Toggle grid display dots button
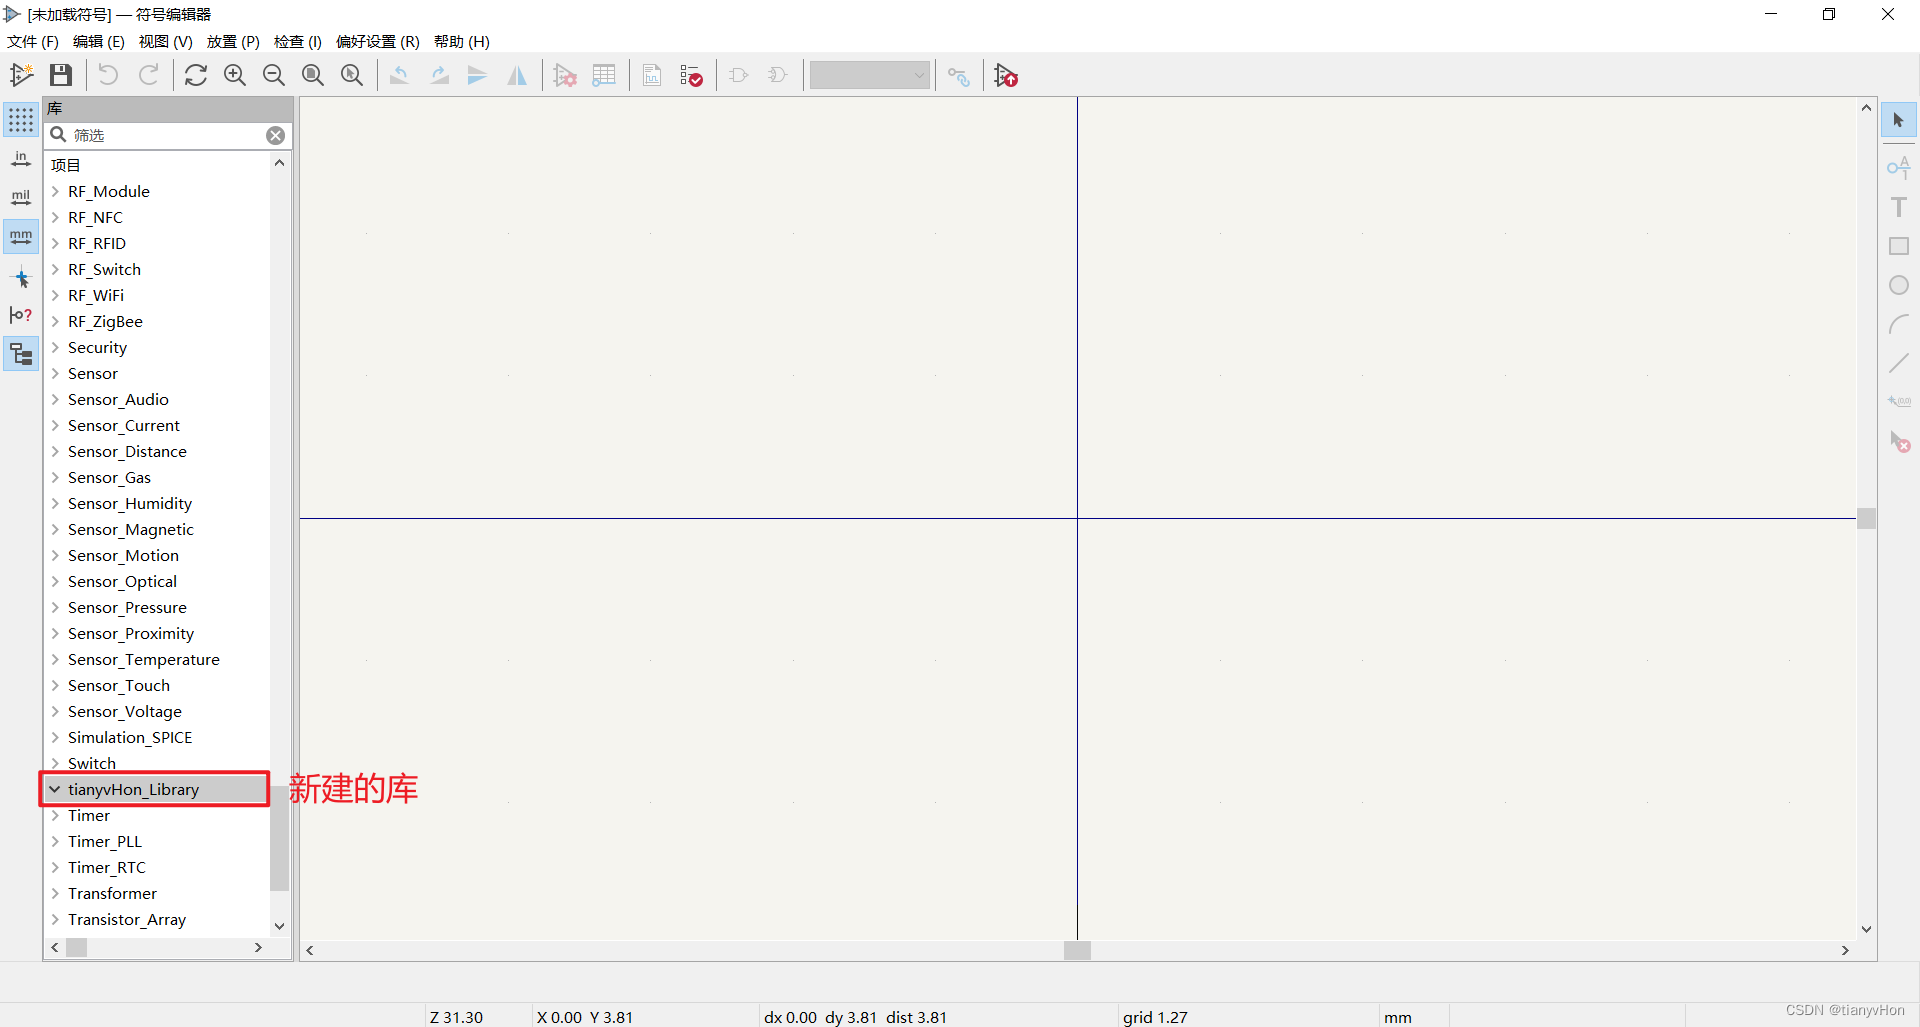The width and height of the screenshot is (1920, 1027). coord(21,120)
